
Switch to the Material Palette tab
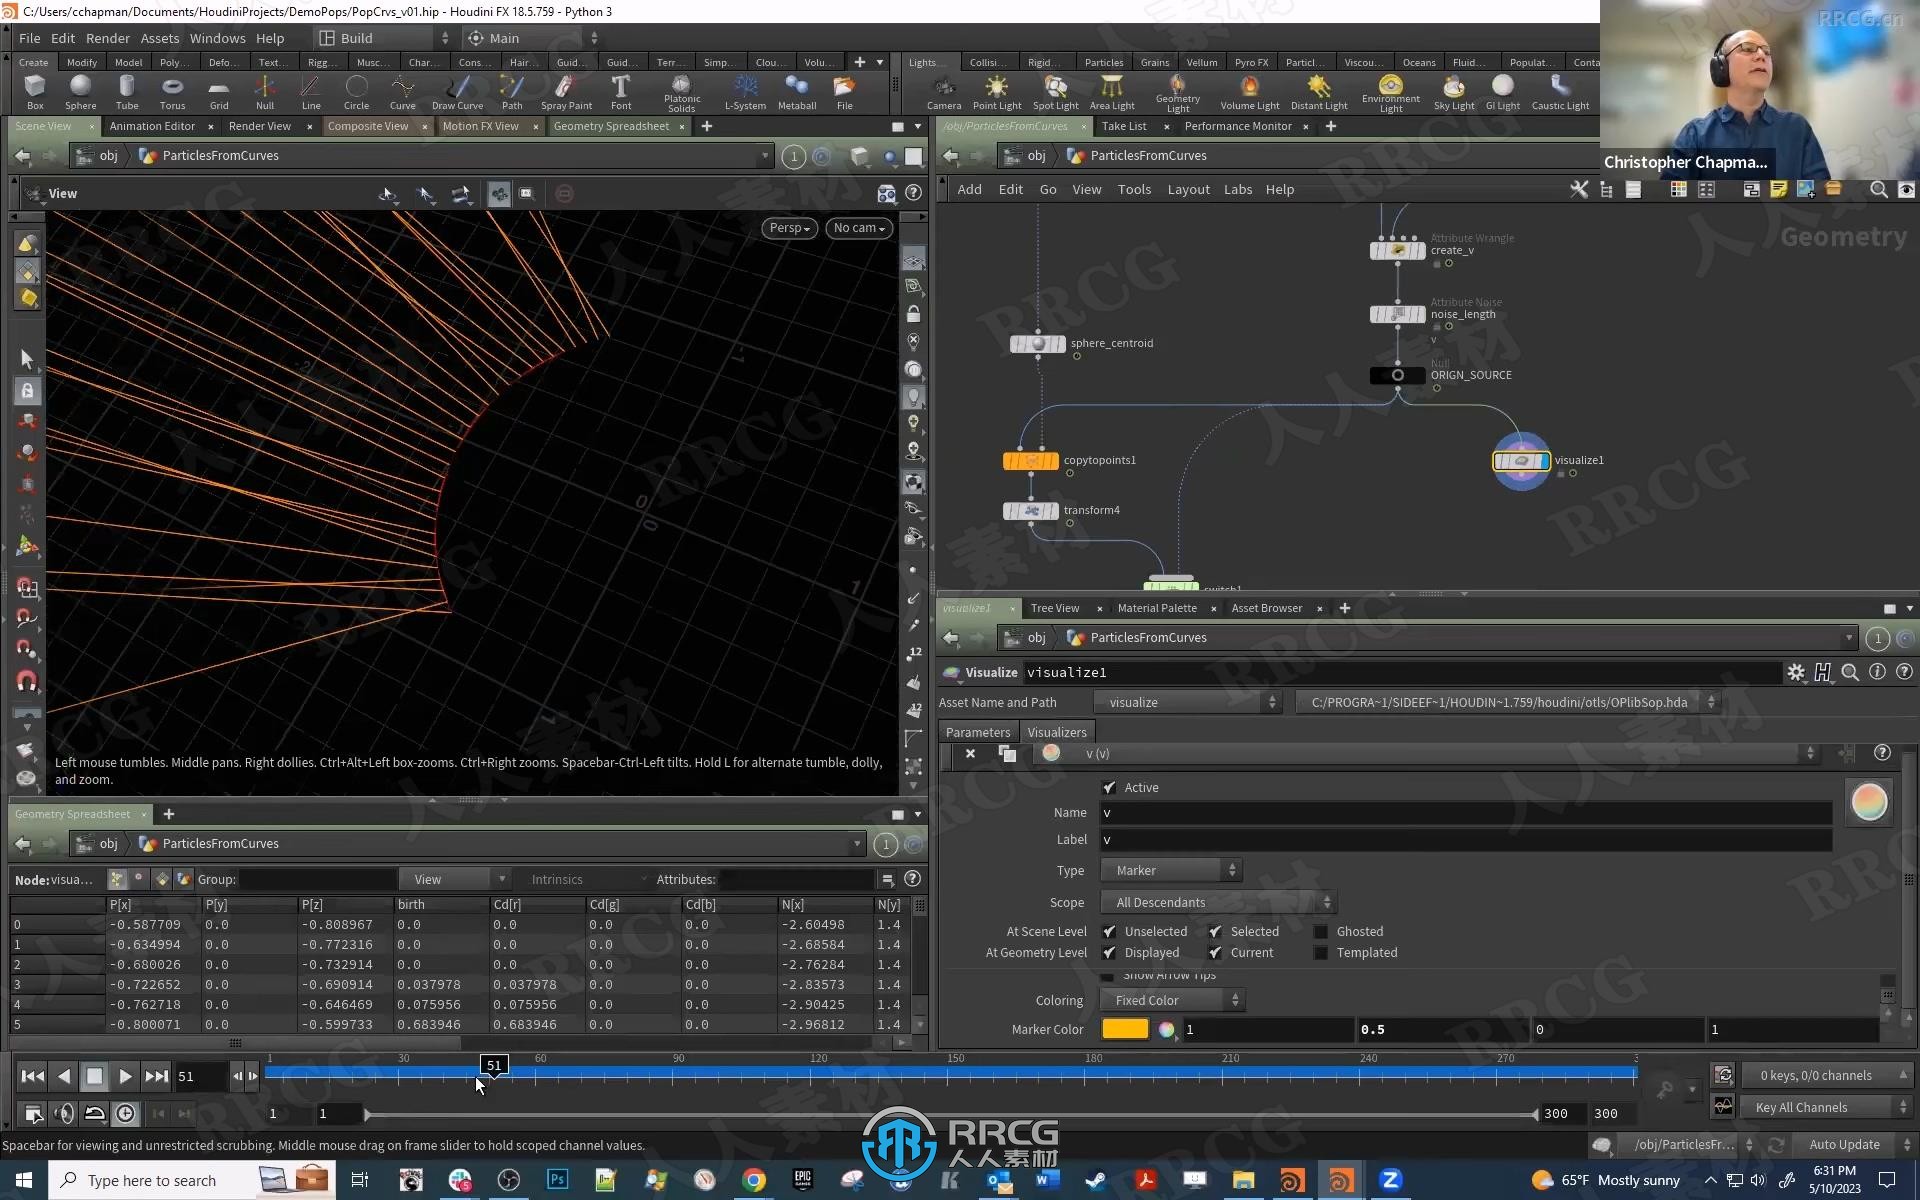click(1156, 607)
